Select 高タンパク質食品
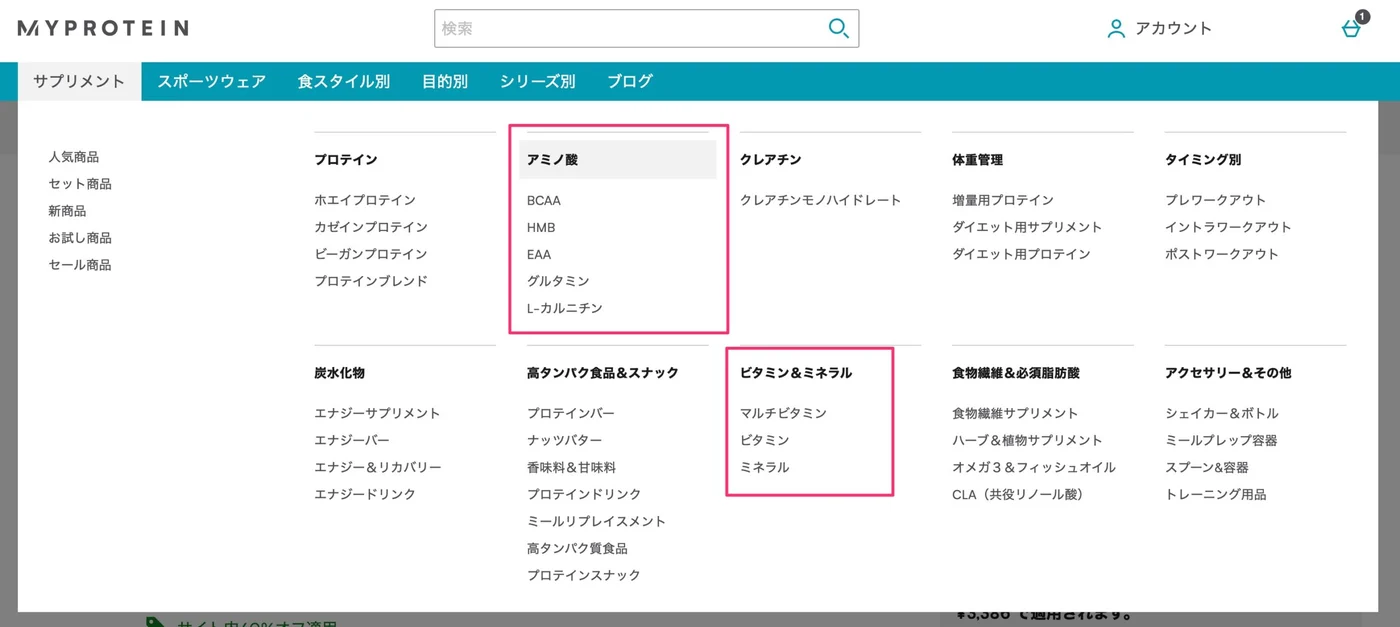The height and width of the screenshot is (627, 1400). pos(577,548)
